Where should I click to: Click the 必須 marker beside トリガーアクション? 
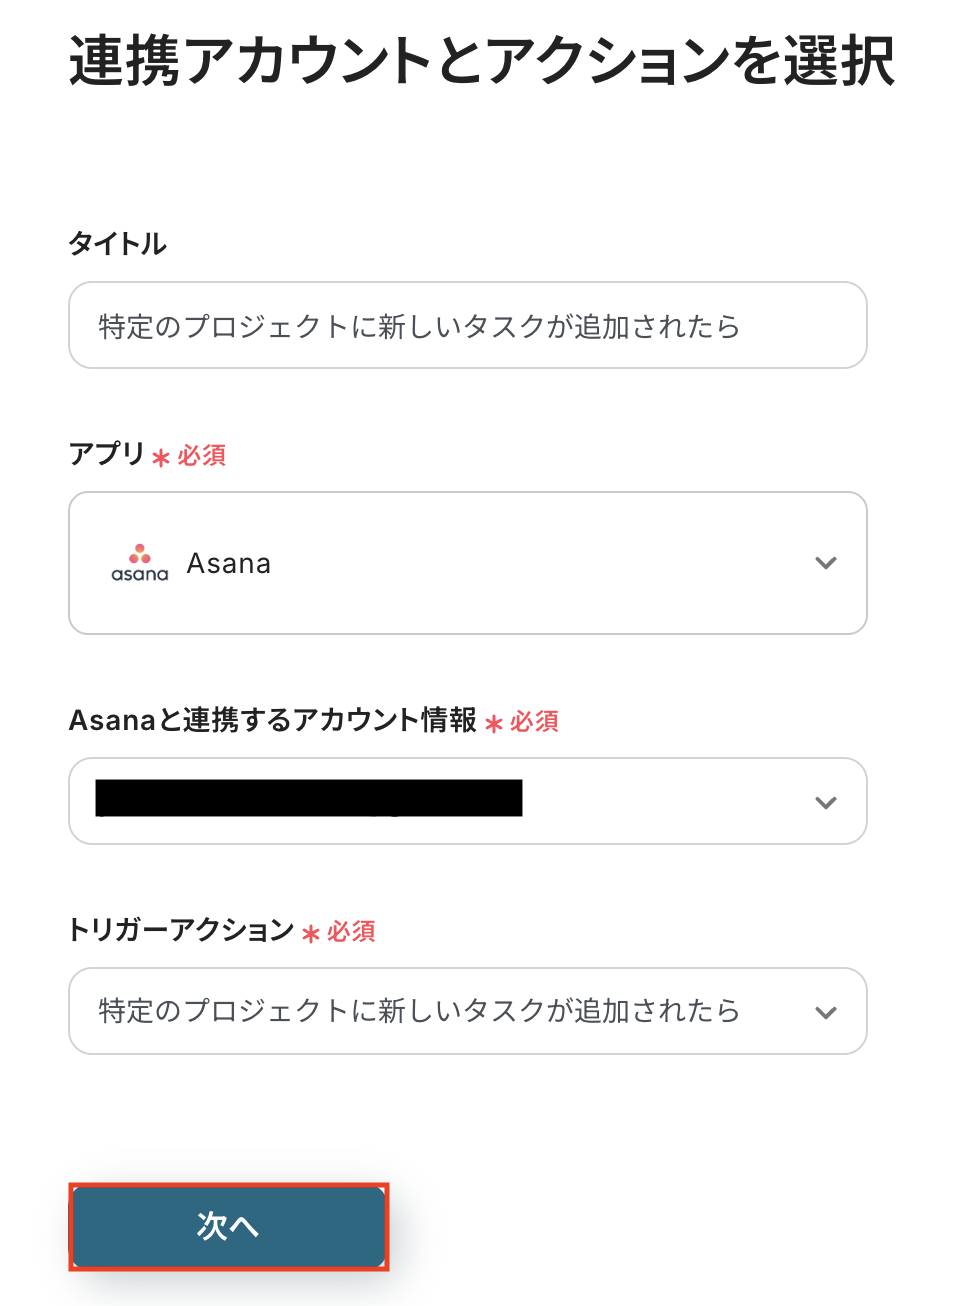[x=352, y=932]
